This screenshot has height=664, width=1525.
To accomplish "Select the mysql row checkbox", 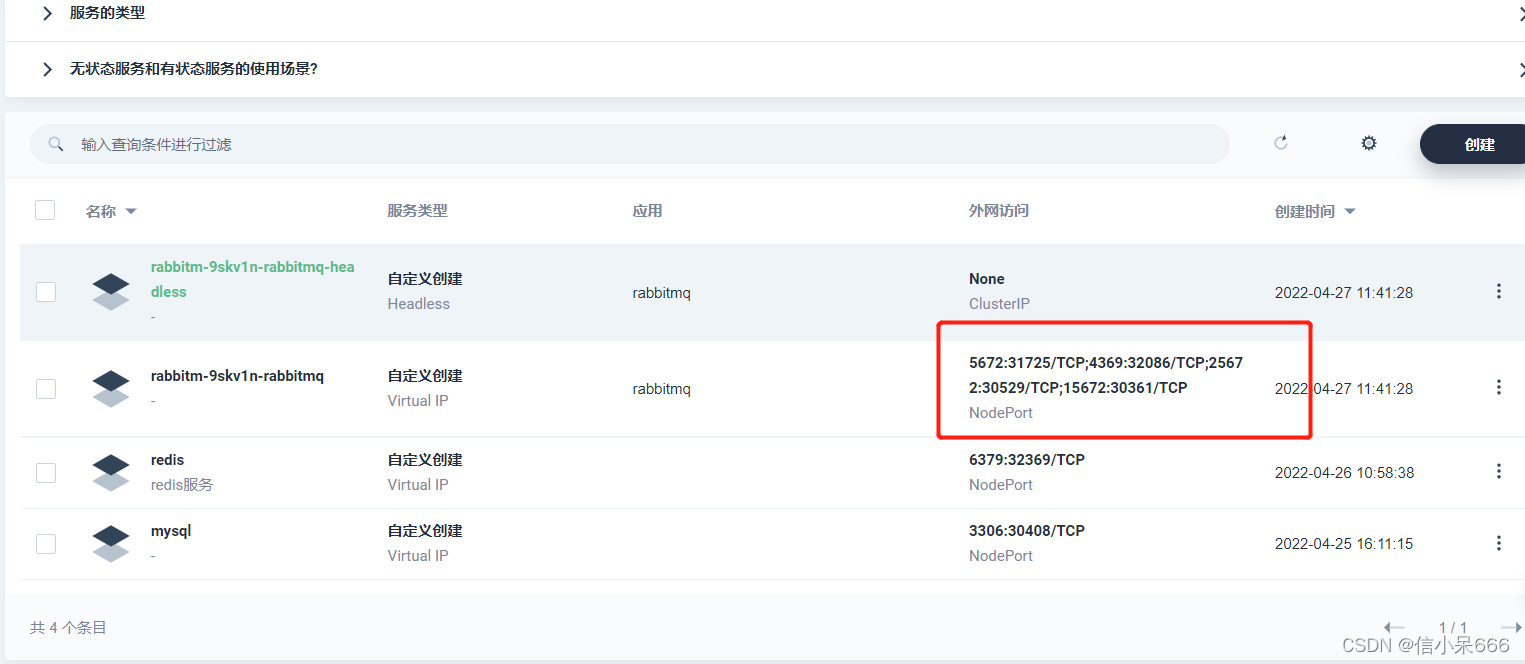I will click(x=46, y=544).
